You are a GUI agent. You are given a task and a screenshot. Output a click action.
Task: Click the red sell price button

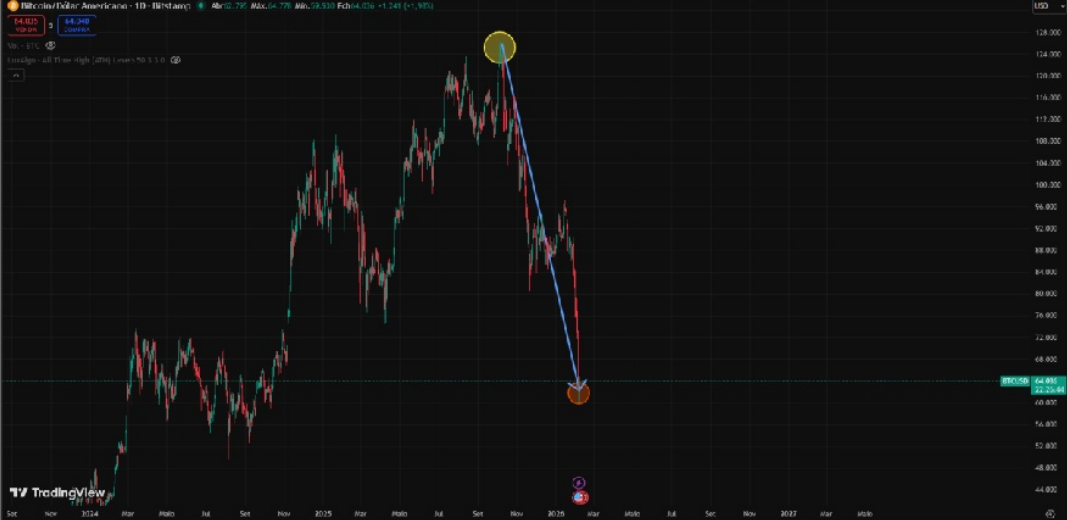pyautogui.click(x=25, y=25)
